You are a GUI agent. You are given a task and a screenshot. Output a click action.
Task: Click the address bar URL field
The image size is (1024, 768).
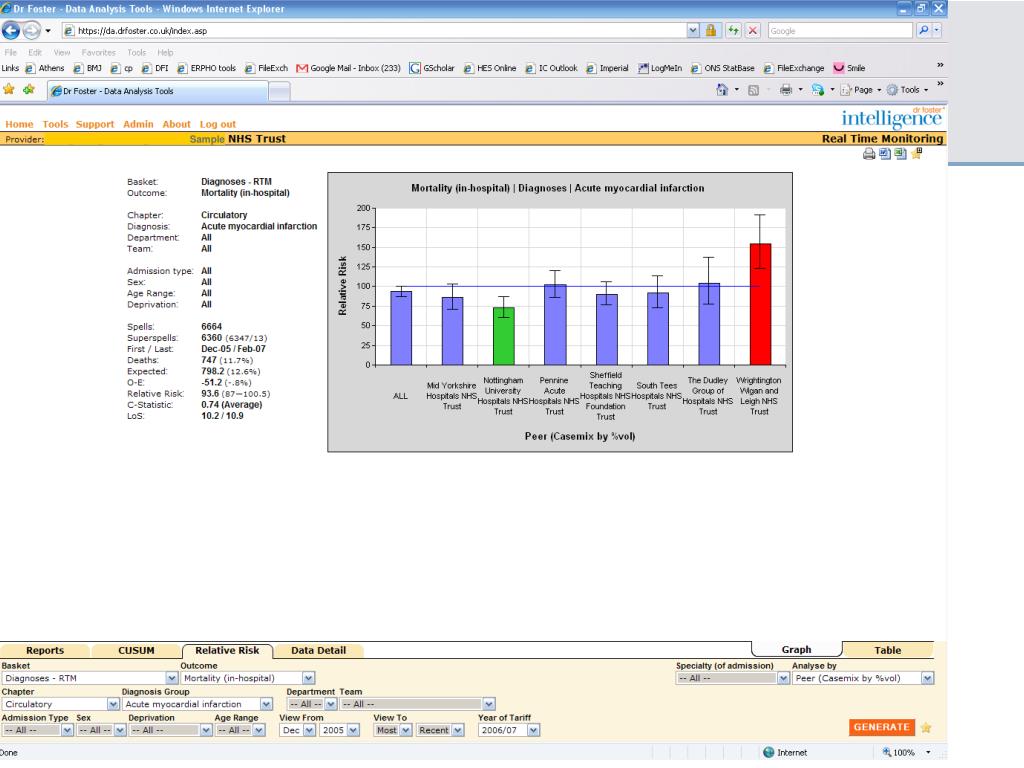click(x=376, y=31)
